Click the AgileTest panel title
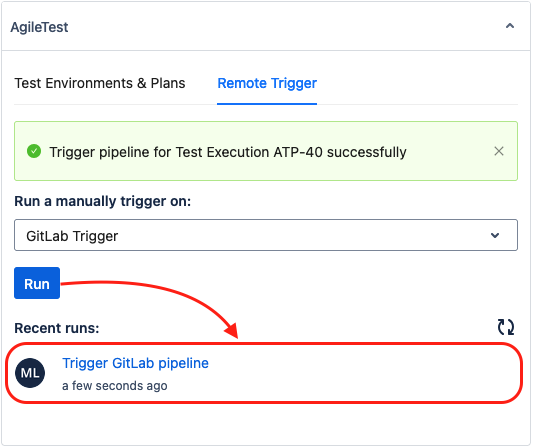The image size is (534, 447). pos(39,27)
